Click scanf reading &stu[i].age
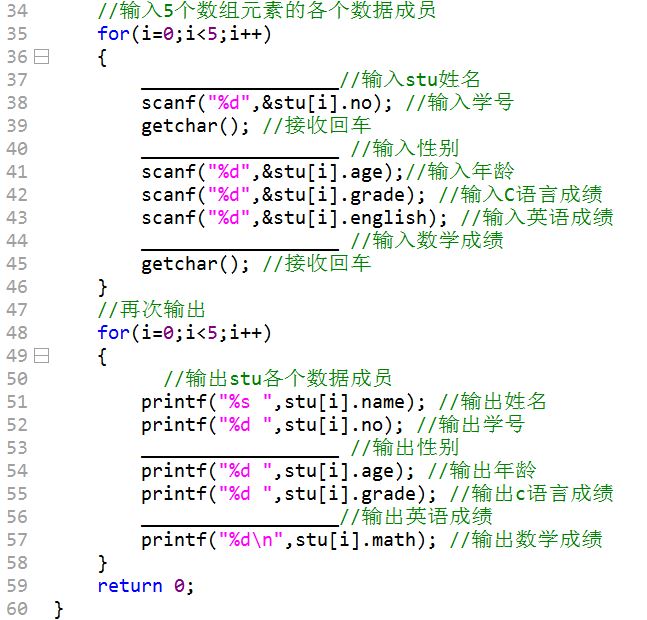647x620 pixels. click(272, 172)
